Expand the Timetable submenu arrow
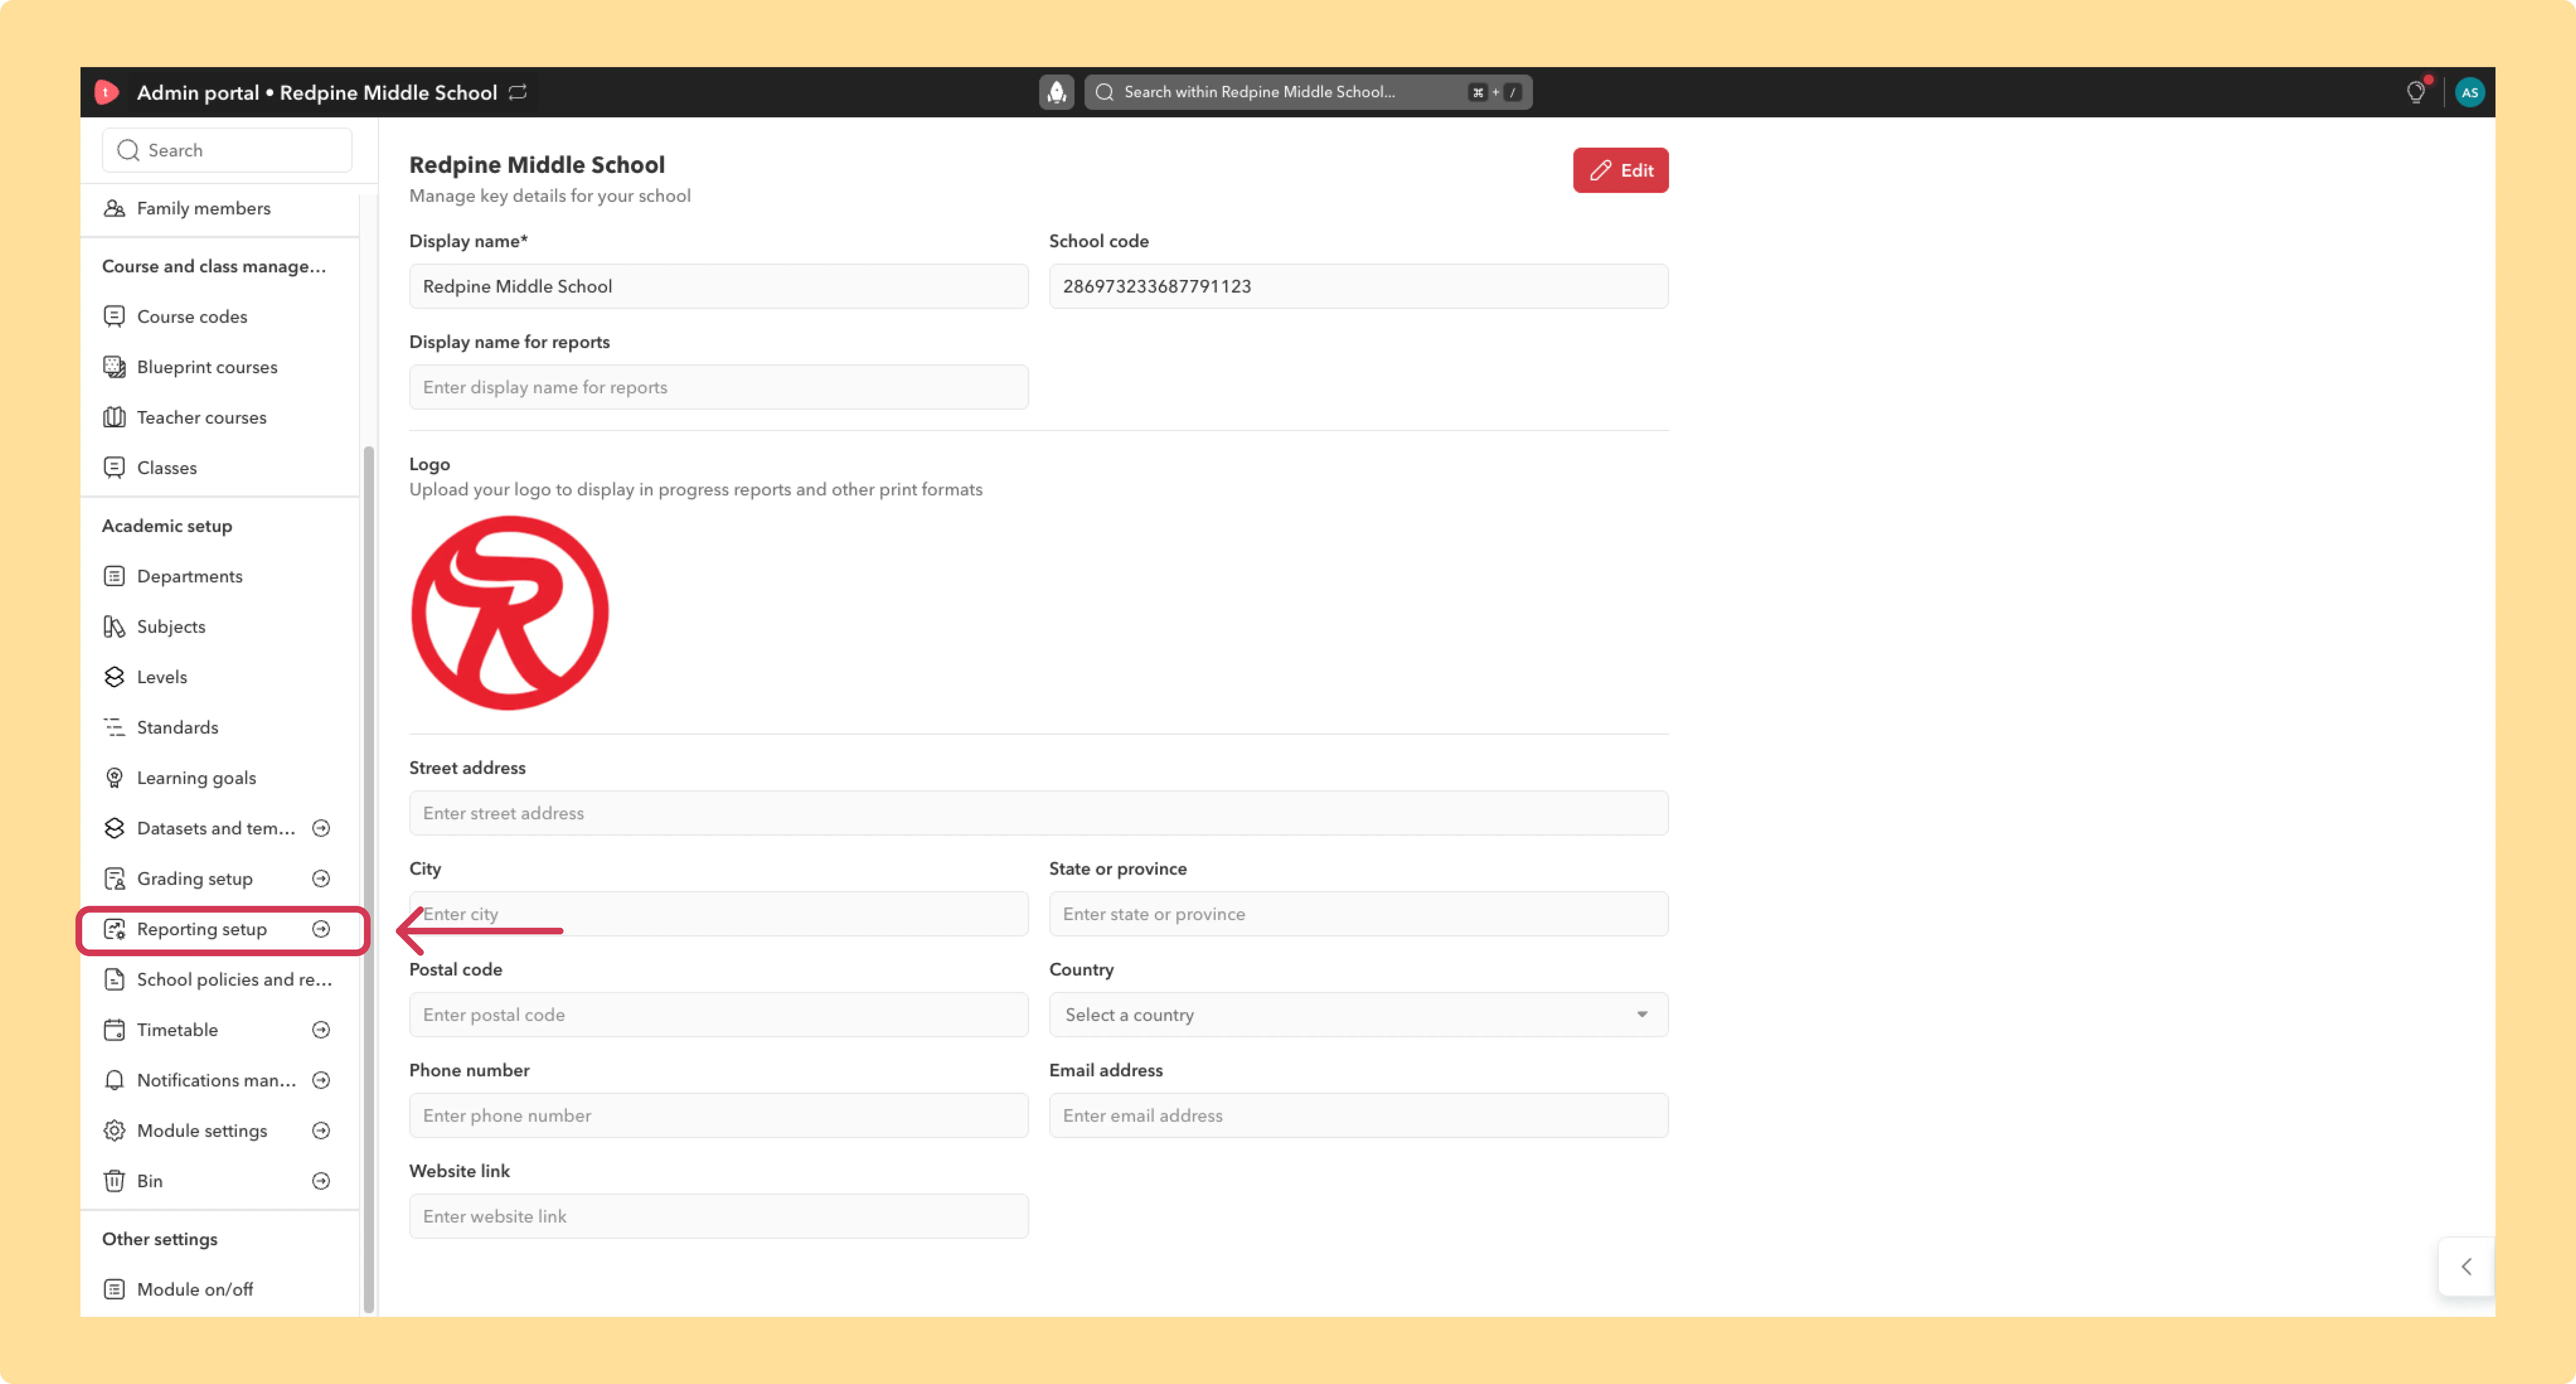Image resolution: width=2576 pixels, height=1384 pixels. [321, 1030]
